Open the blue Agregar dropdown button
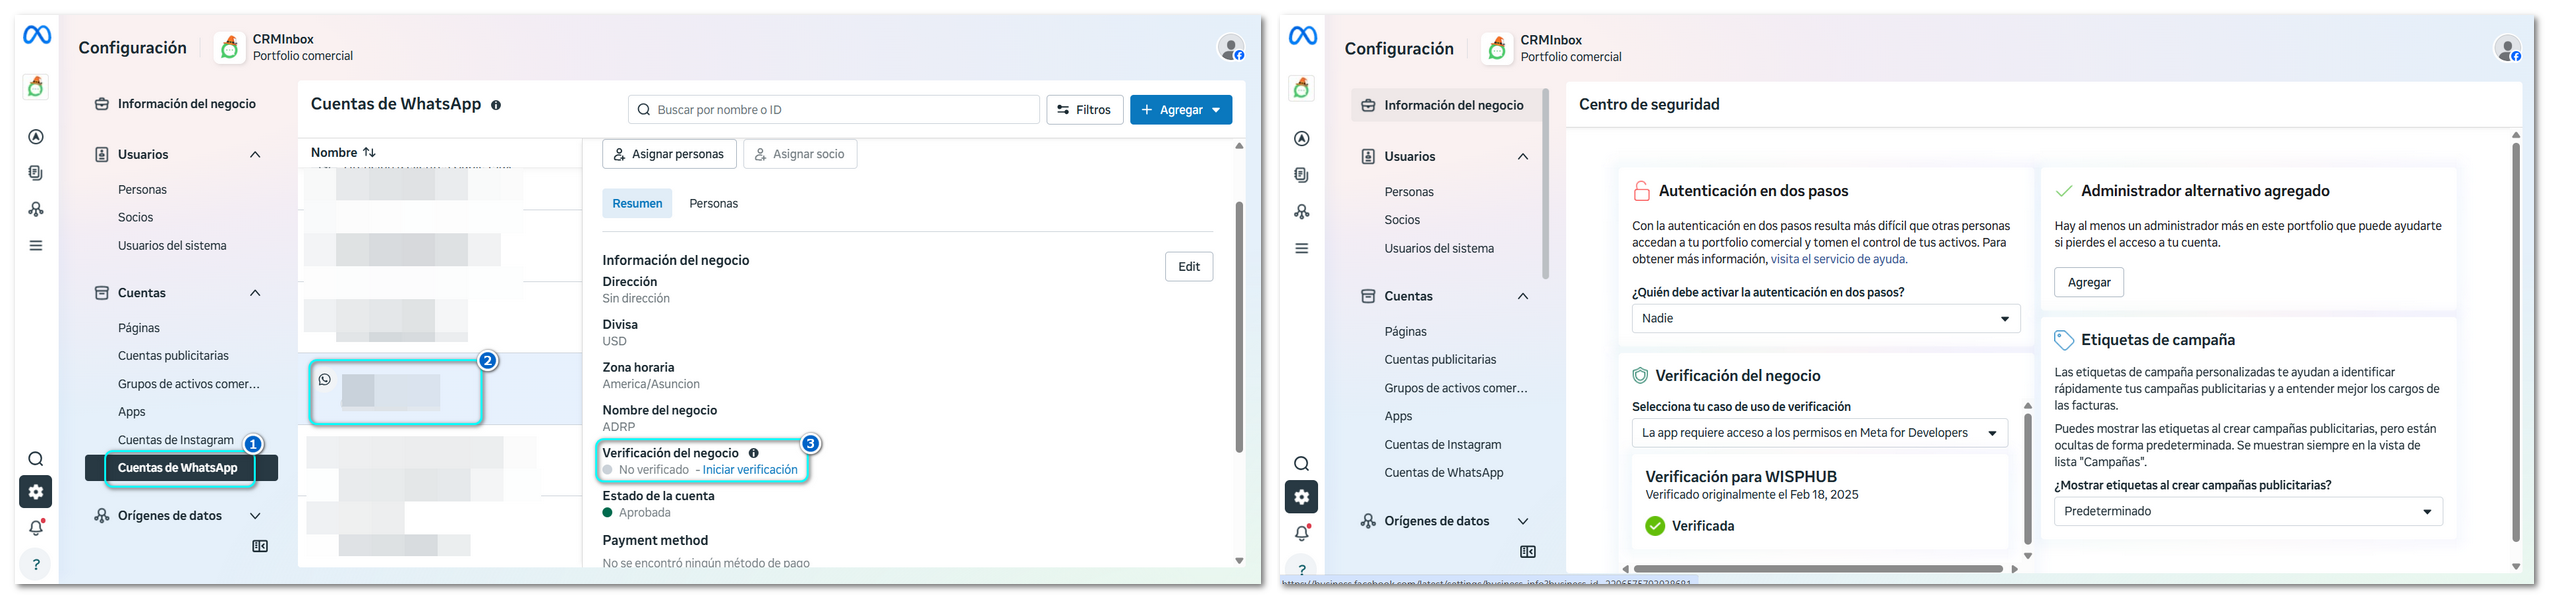The width and height of the screenshot is (2550, 600). pos(1180,110)
